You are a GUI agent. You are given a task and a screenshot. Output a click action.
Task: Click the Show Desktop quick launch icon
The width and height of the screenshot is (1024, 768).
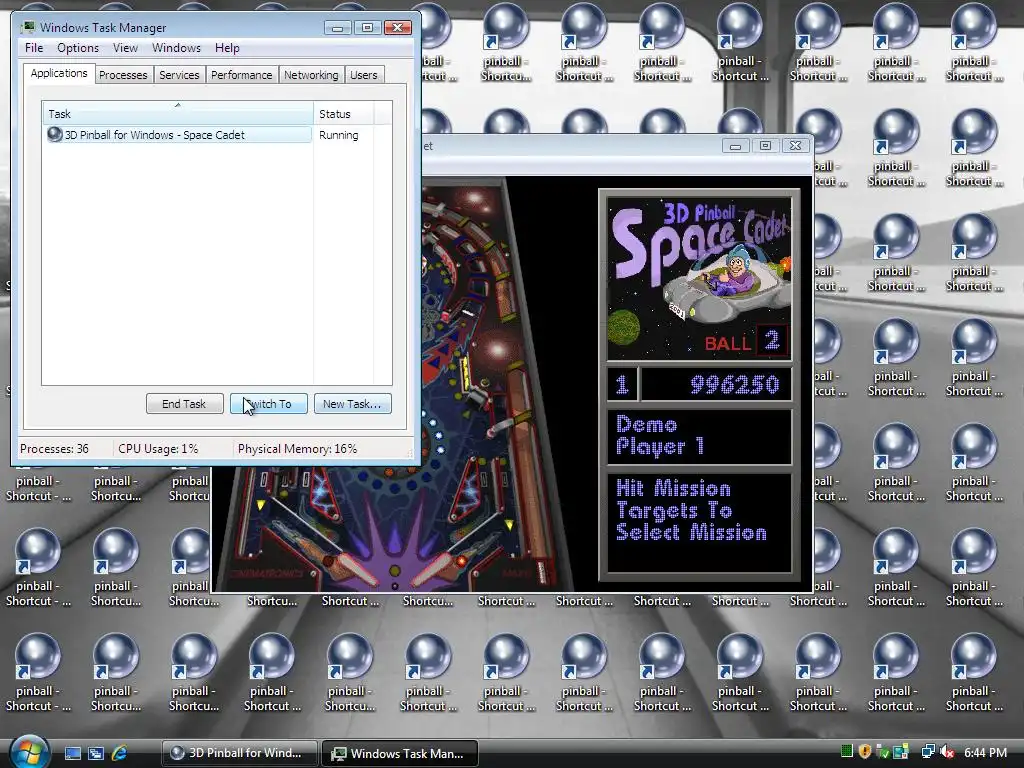pos(72,754)
